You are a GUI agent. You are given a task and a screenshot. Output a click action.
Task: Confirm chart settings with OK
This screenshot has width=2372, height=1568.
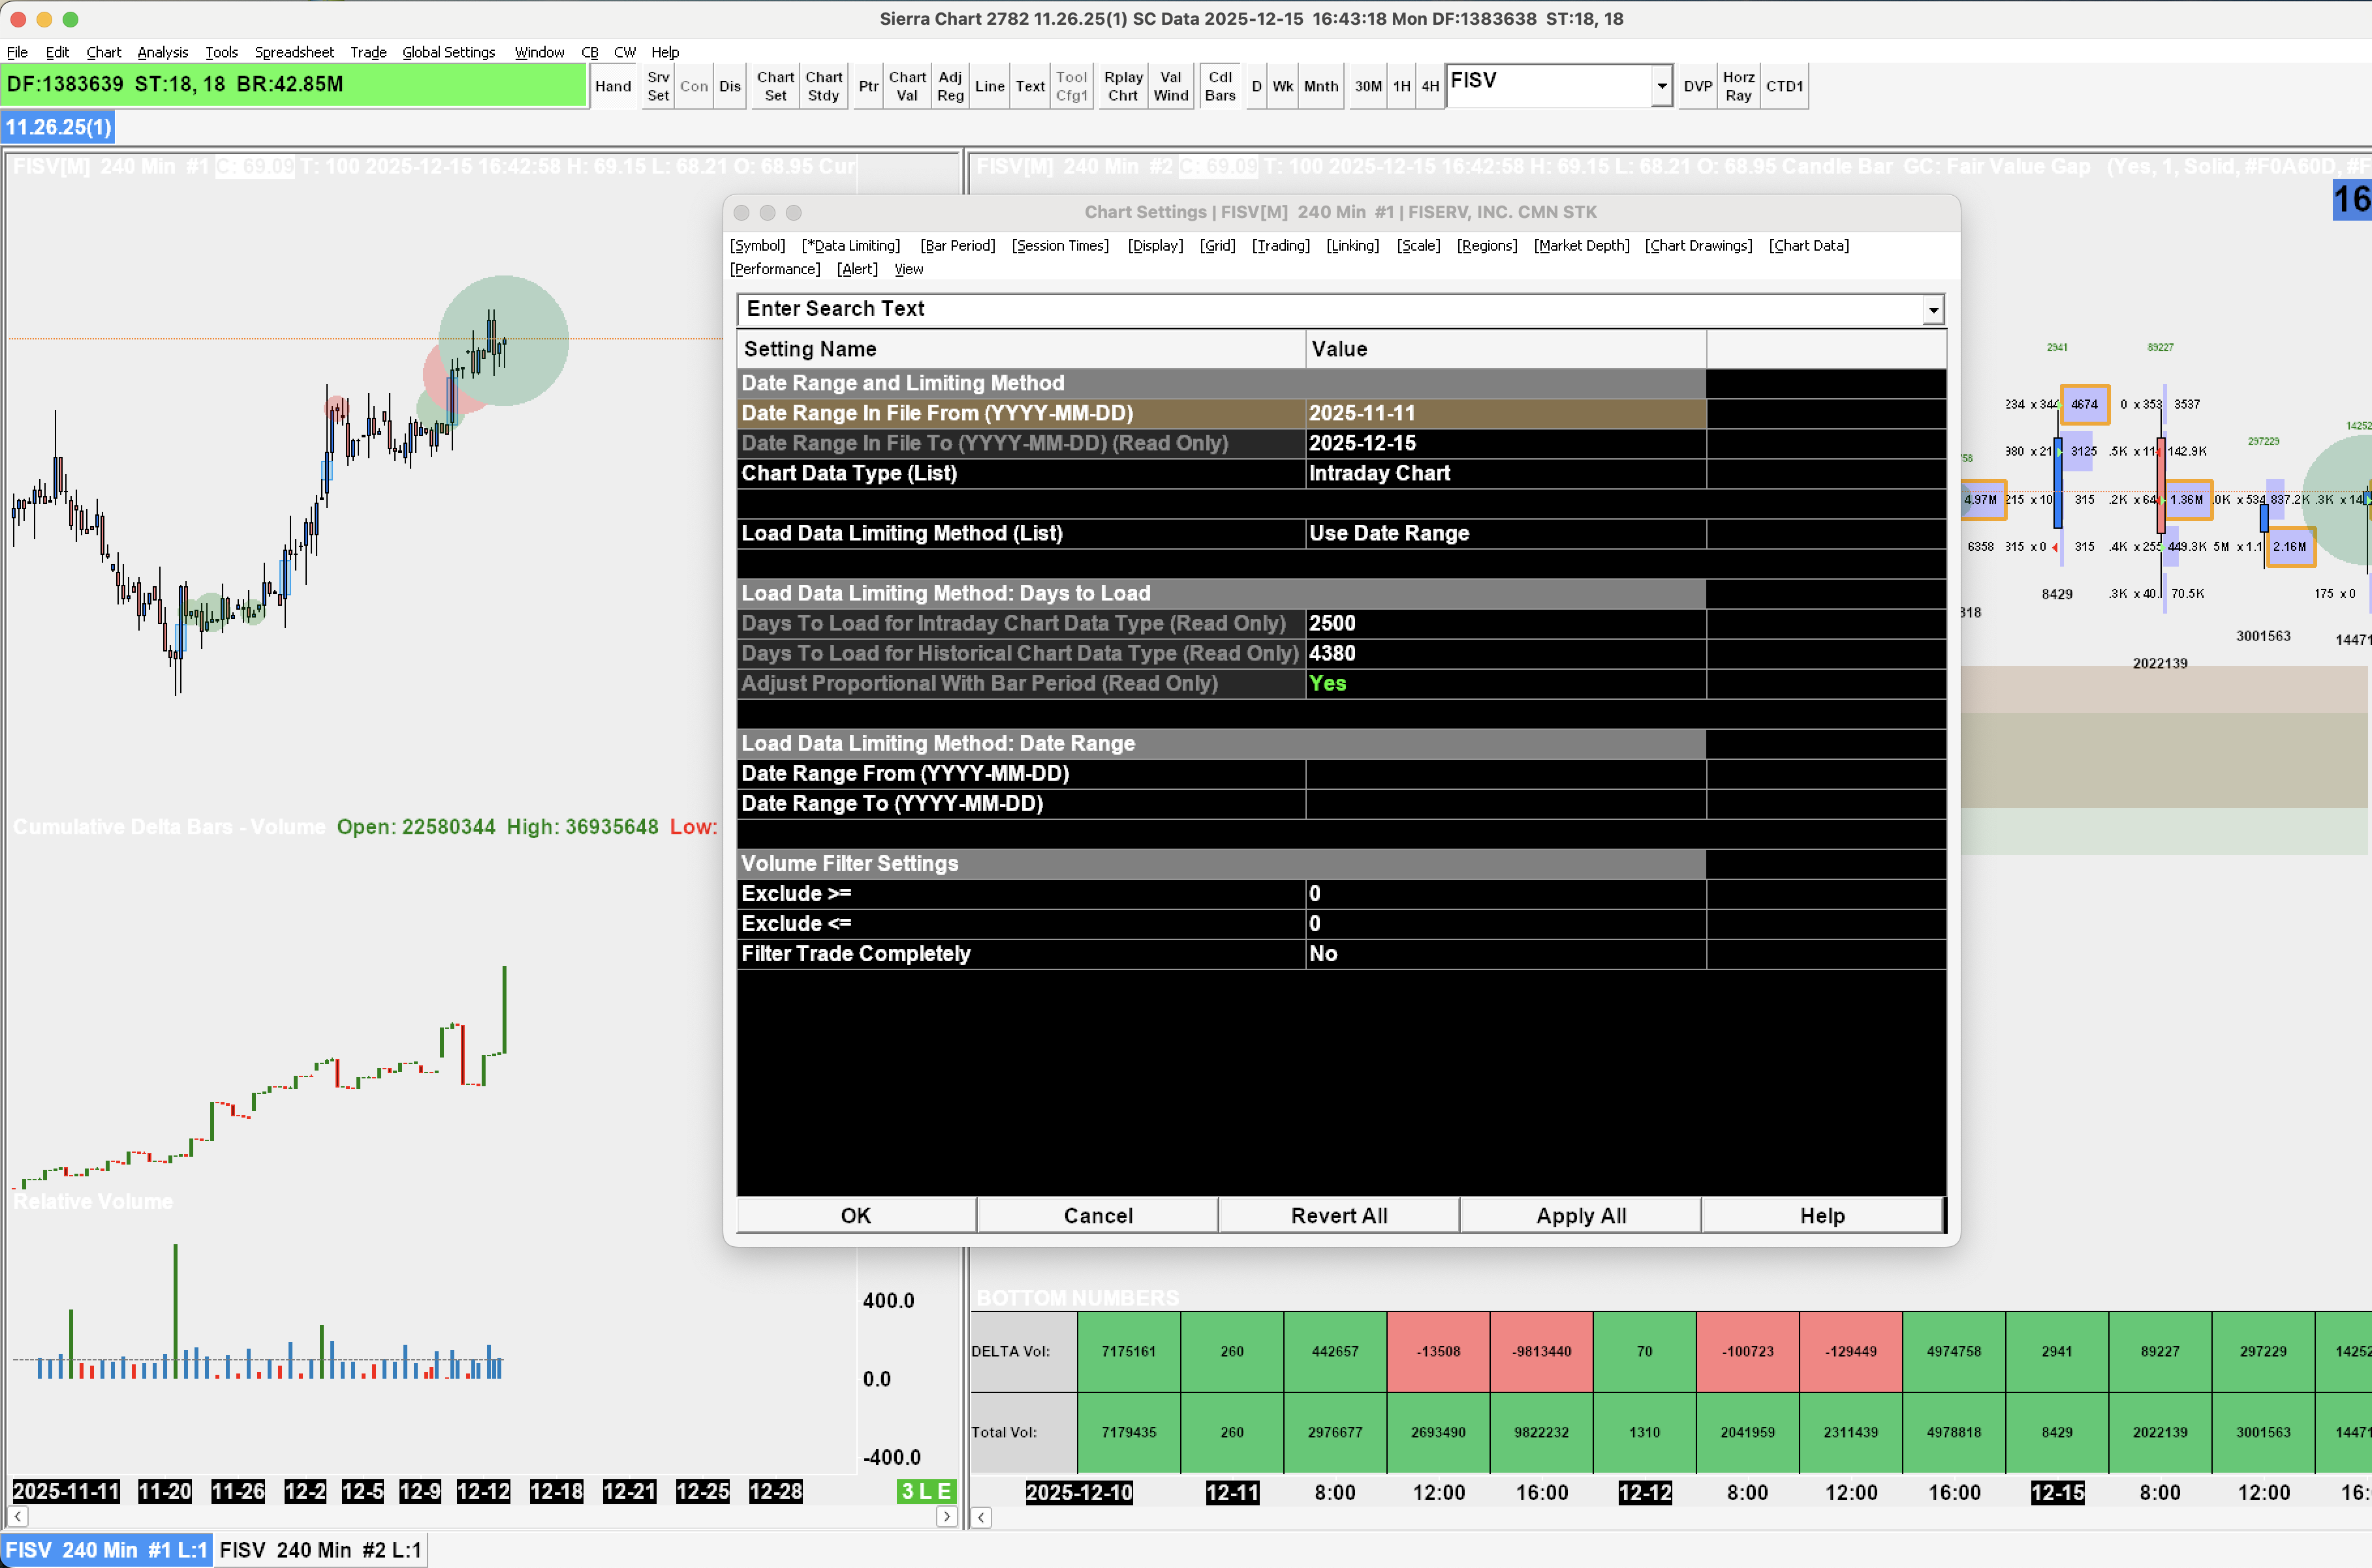[x=856, y=1216]
